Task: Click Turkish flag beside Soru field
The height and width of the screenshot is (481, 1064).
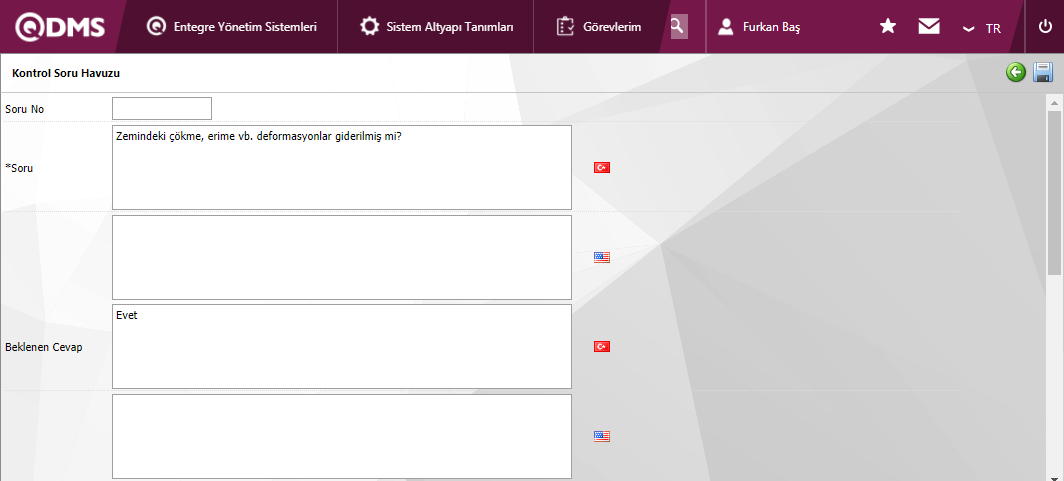Action: 602,168
